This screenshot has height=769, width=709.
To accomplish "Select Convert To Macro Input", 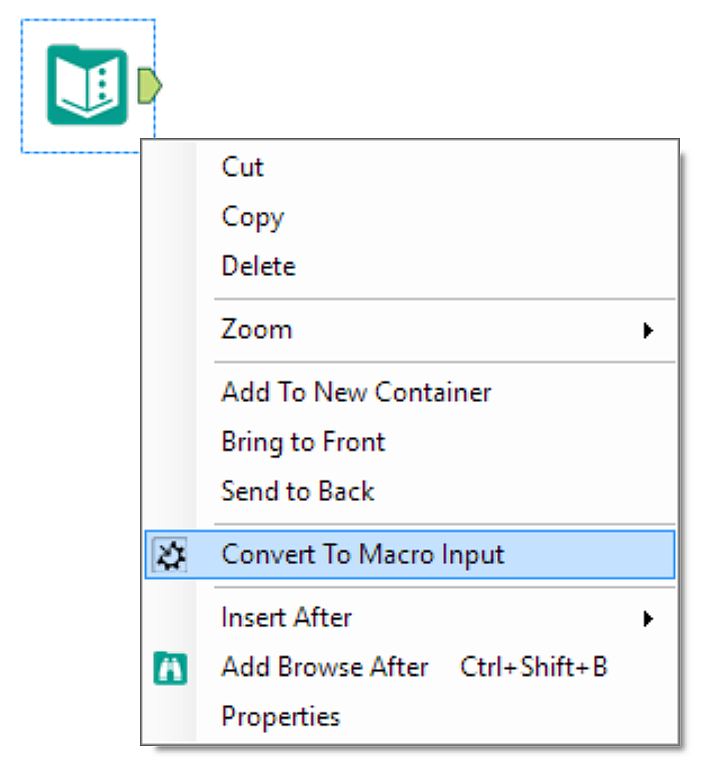I will [x=363, y=554].
